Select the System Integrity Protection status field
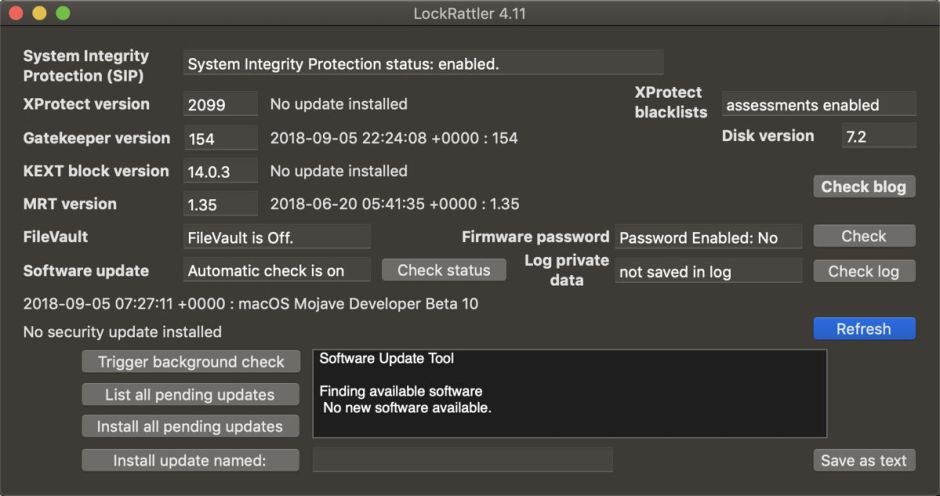 click(423, 64)
